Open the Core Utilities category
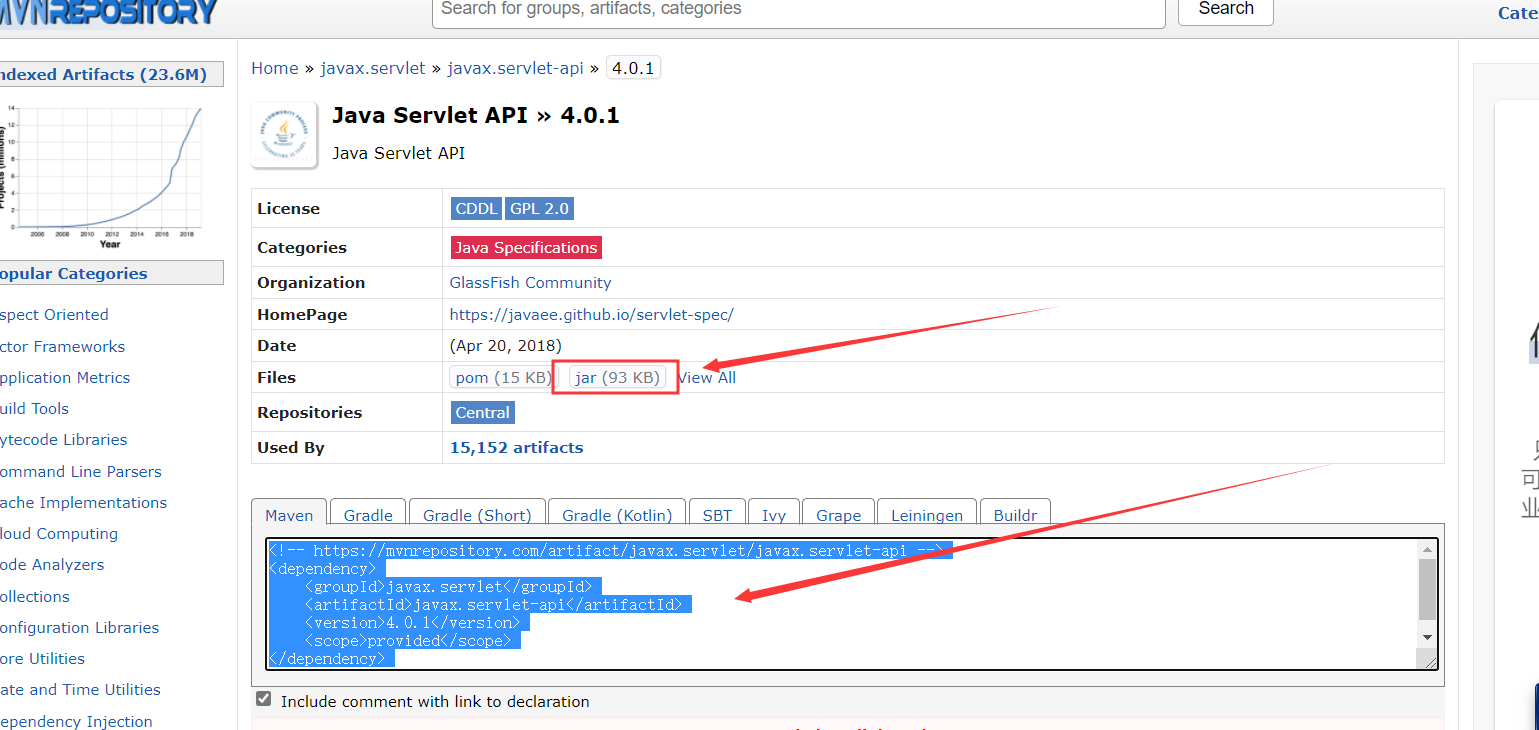Viewport: 1539px width, 730px height. 42,658
